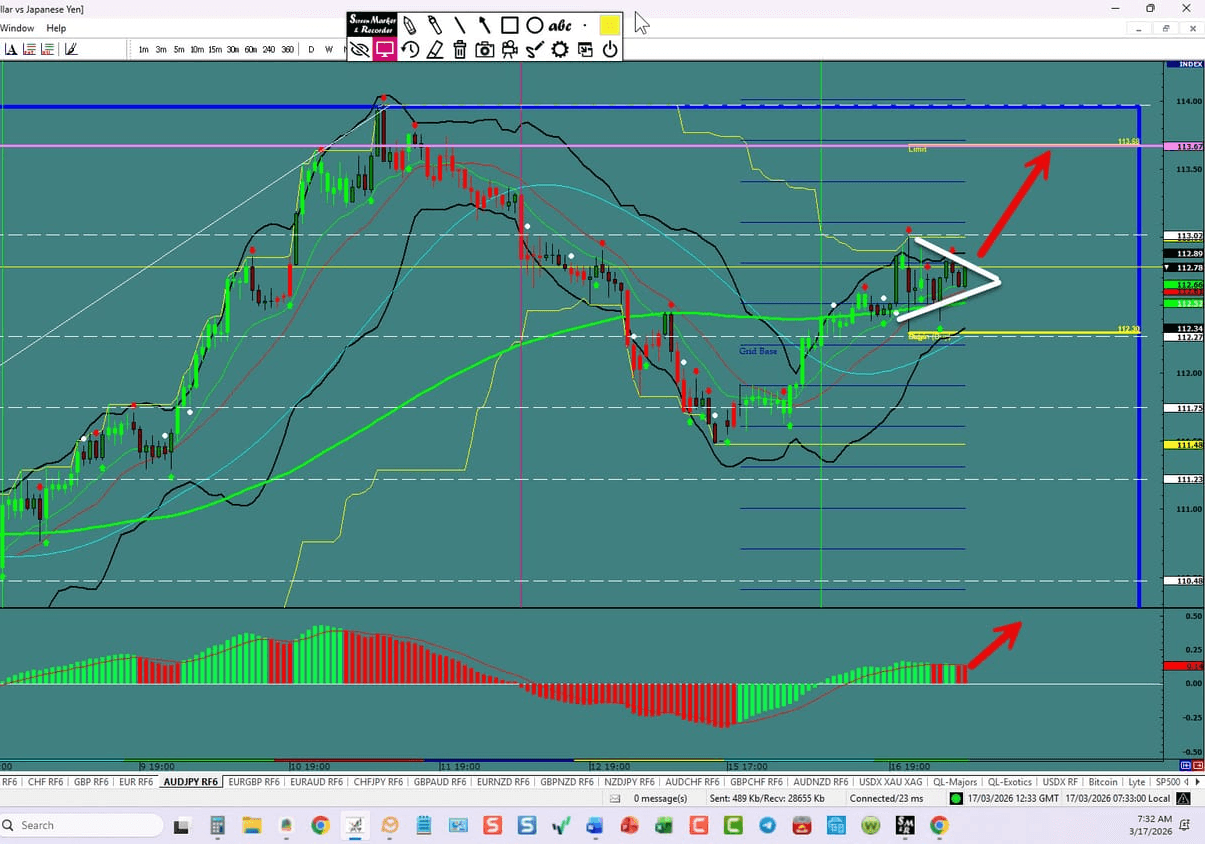Select the ellipse drawing tool
The height and width of the screenshot is (844, 1205).
click(x=535, y=25)
